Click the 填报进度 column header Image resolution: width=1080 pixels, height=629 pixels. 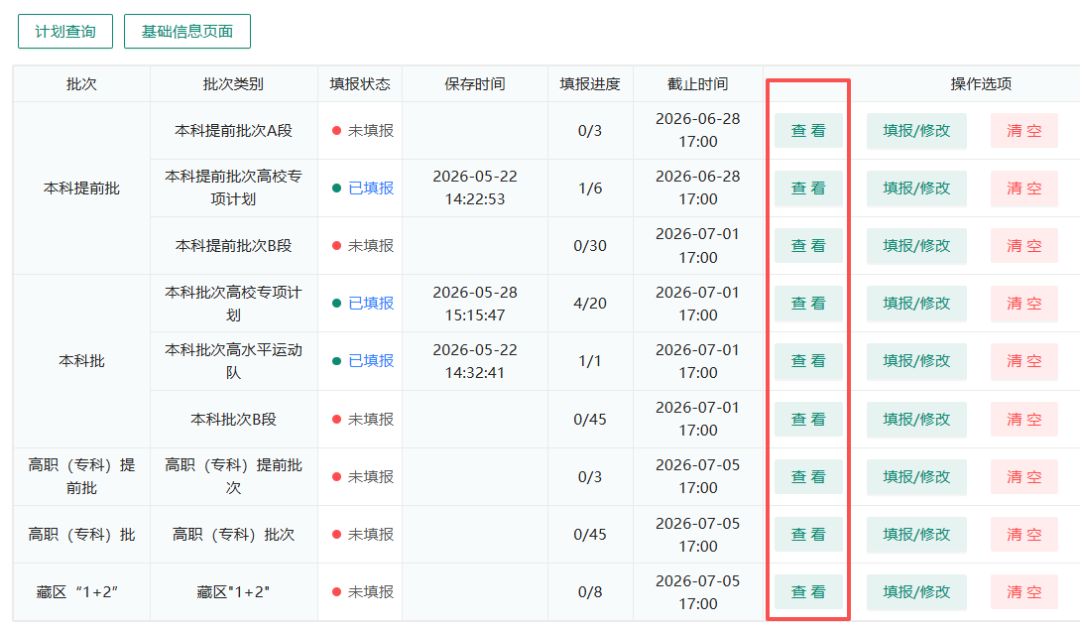590,84
